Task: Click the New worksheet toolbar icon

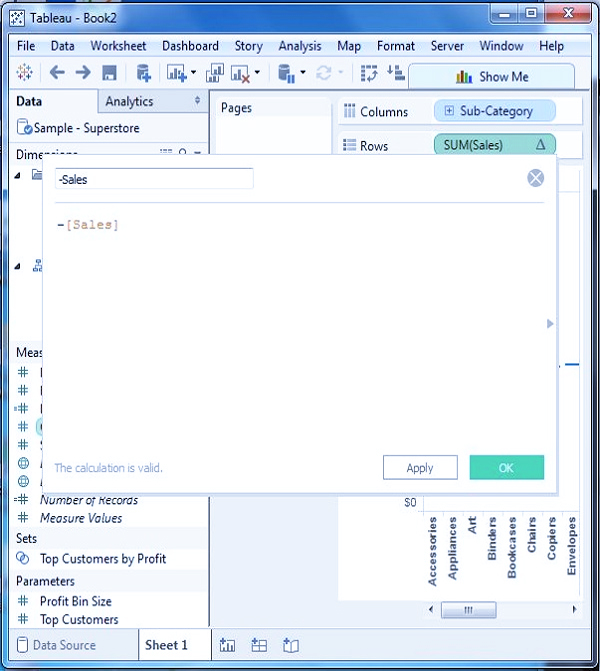Action: tap(176, 73)
